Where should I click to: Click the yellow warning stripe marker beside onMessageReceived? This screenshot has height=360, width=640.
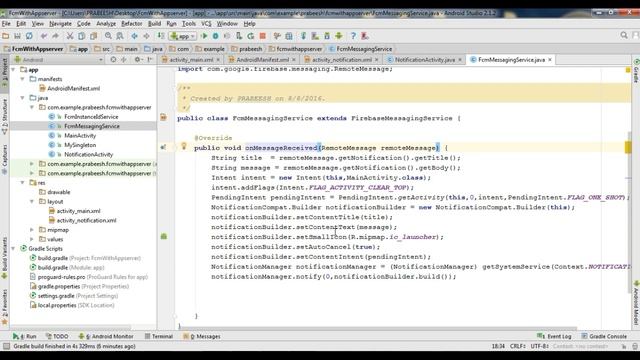[628, 147]
